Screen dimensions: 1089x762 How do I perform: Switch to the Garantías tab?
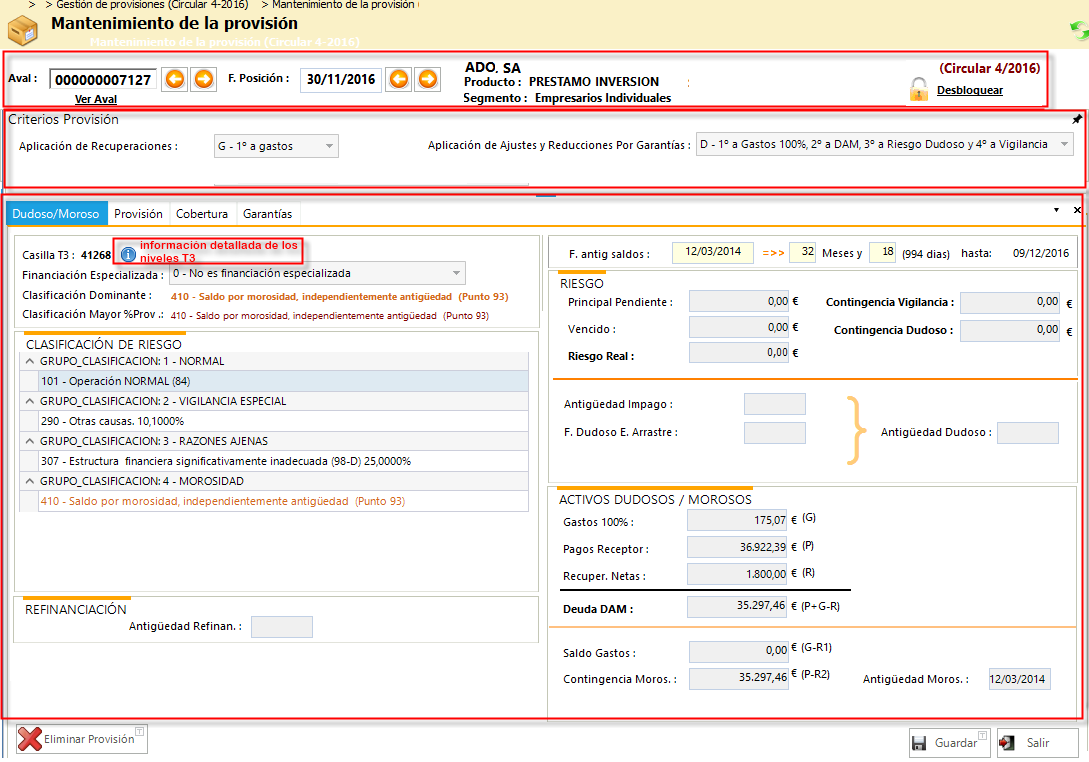(267, 213)
